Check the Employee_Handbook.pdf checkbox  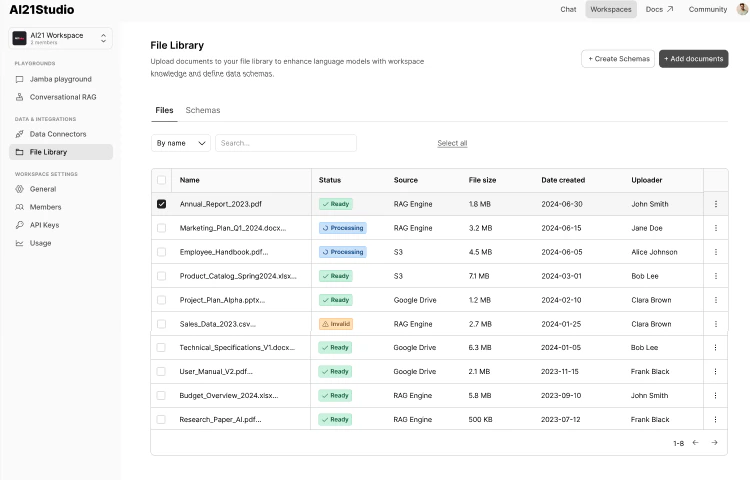click(161, 252)
